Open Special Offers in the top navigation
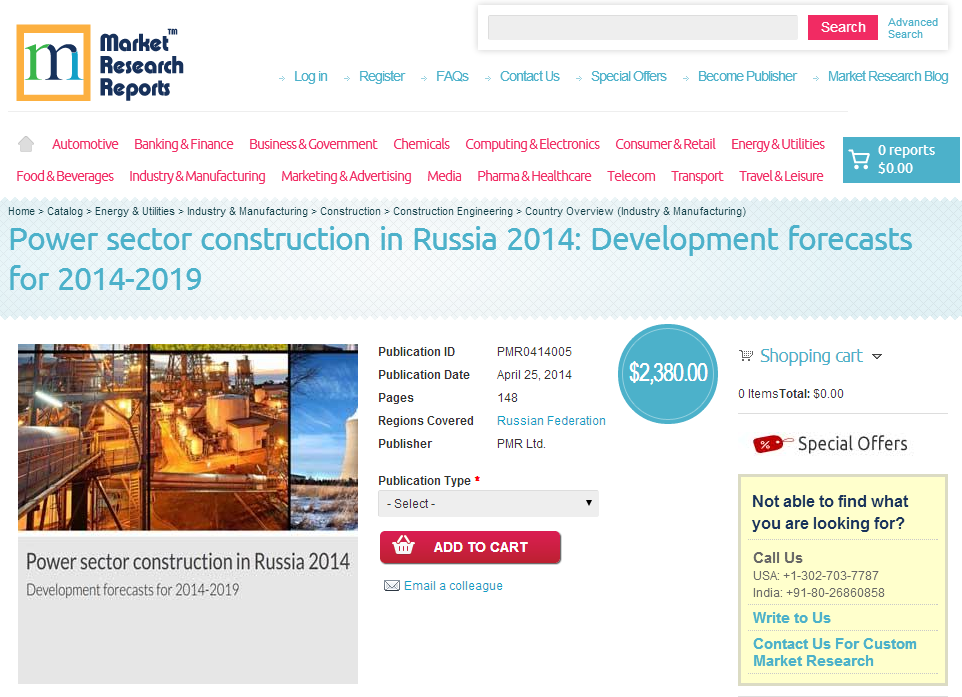Image resolution: width=962 pixels, height=697 pixels. (x=628, y=77)
